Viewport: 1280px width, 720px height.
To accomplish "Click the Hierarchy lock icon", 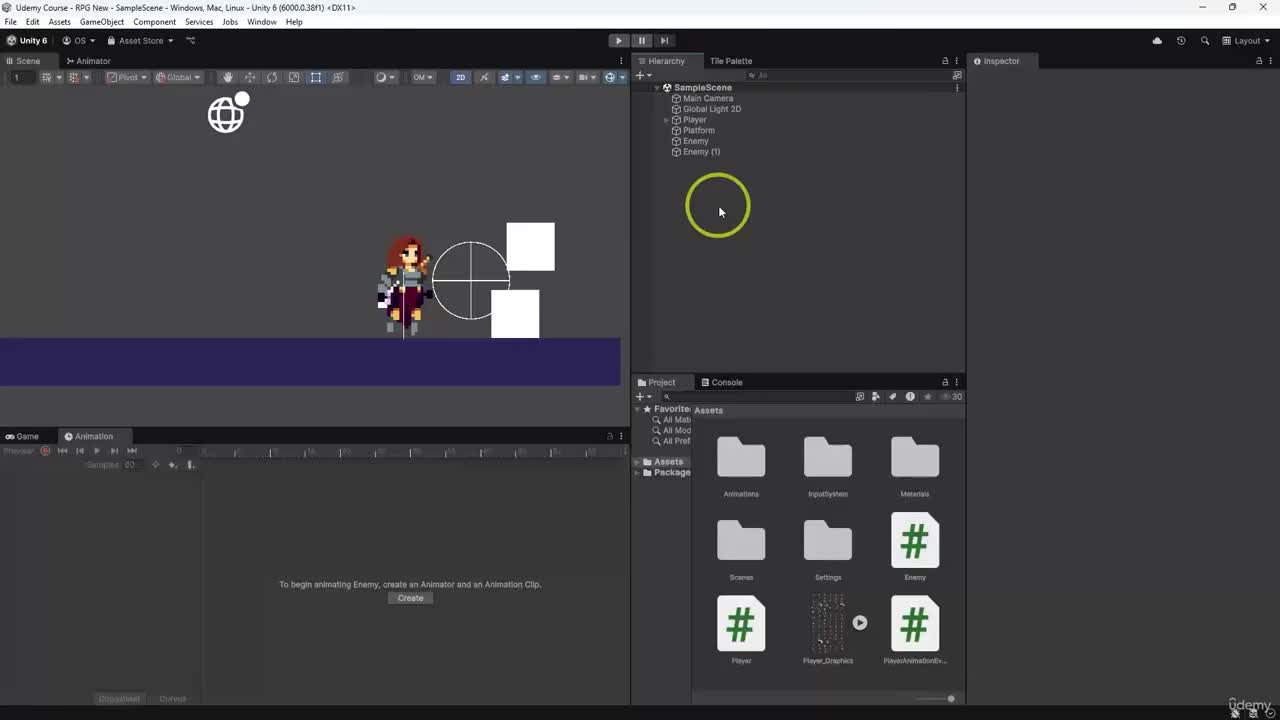I will point(945,61).
